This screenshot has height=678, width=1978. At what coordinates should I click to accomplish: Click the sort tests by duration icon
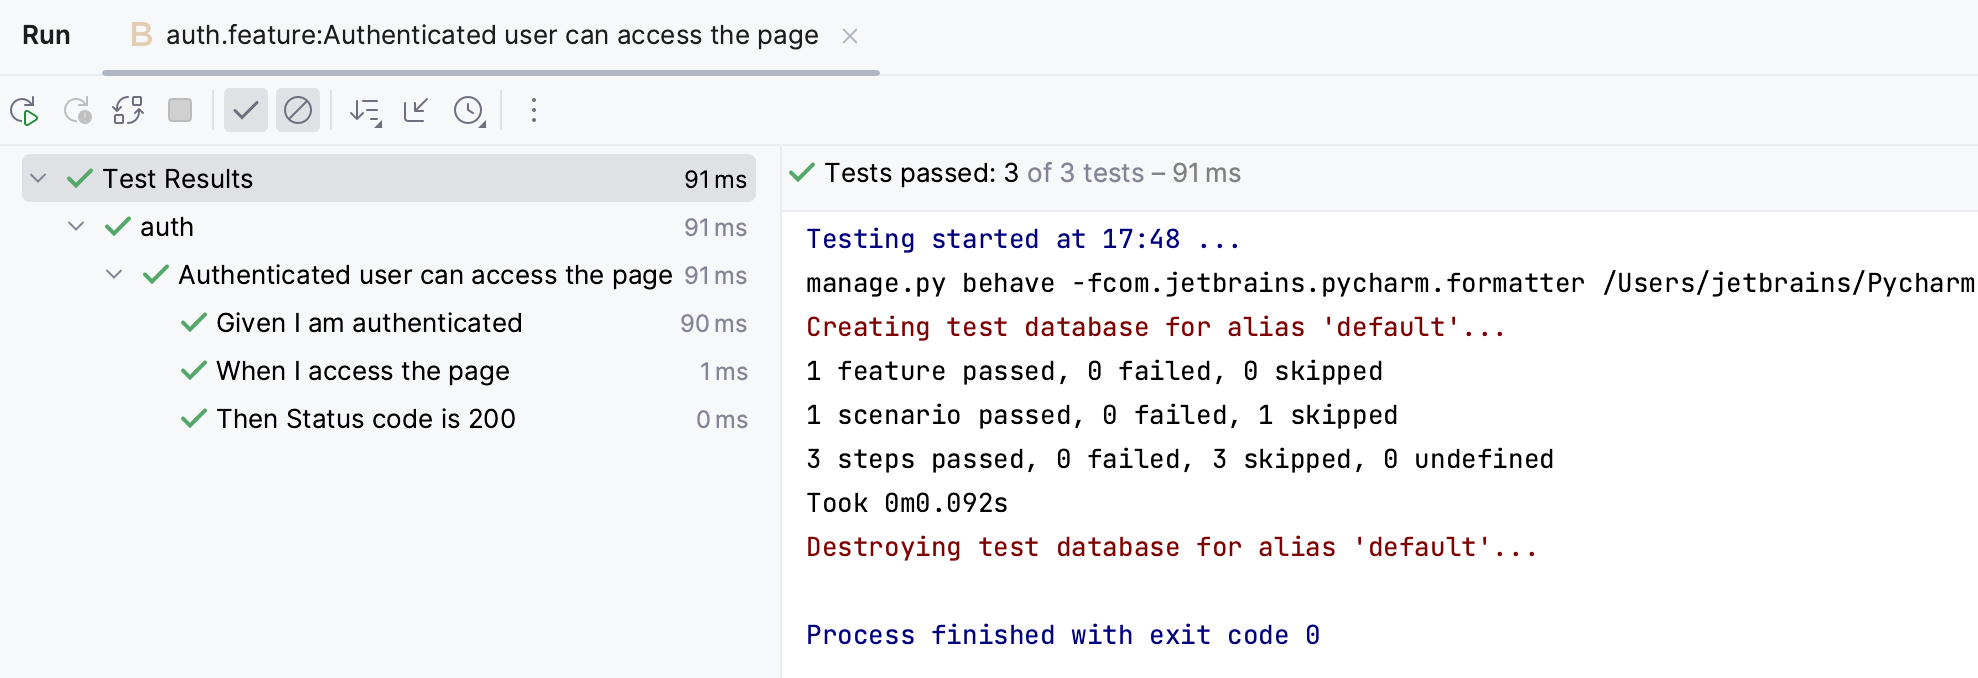coord(366,111)
